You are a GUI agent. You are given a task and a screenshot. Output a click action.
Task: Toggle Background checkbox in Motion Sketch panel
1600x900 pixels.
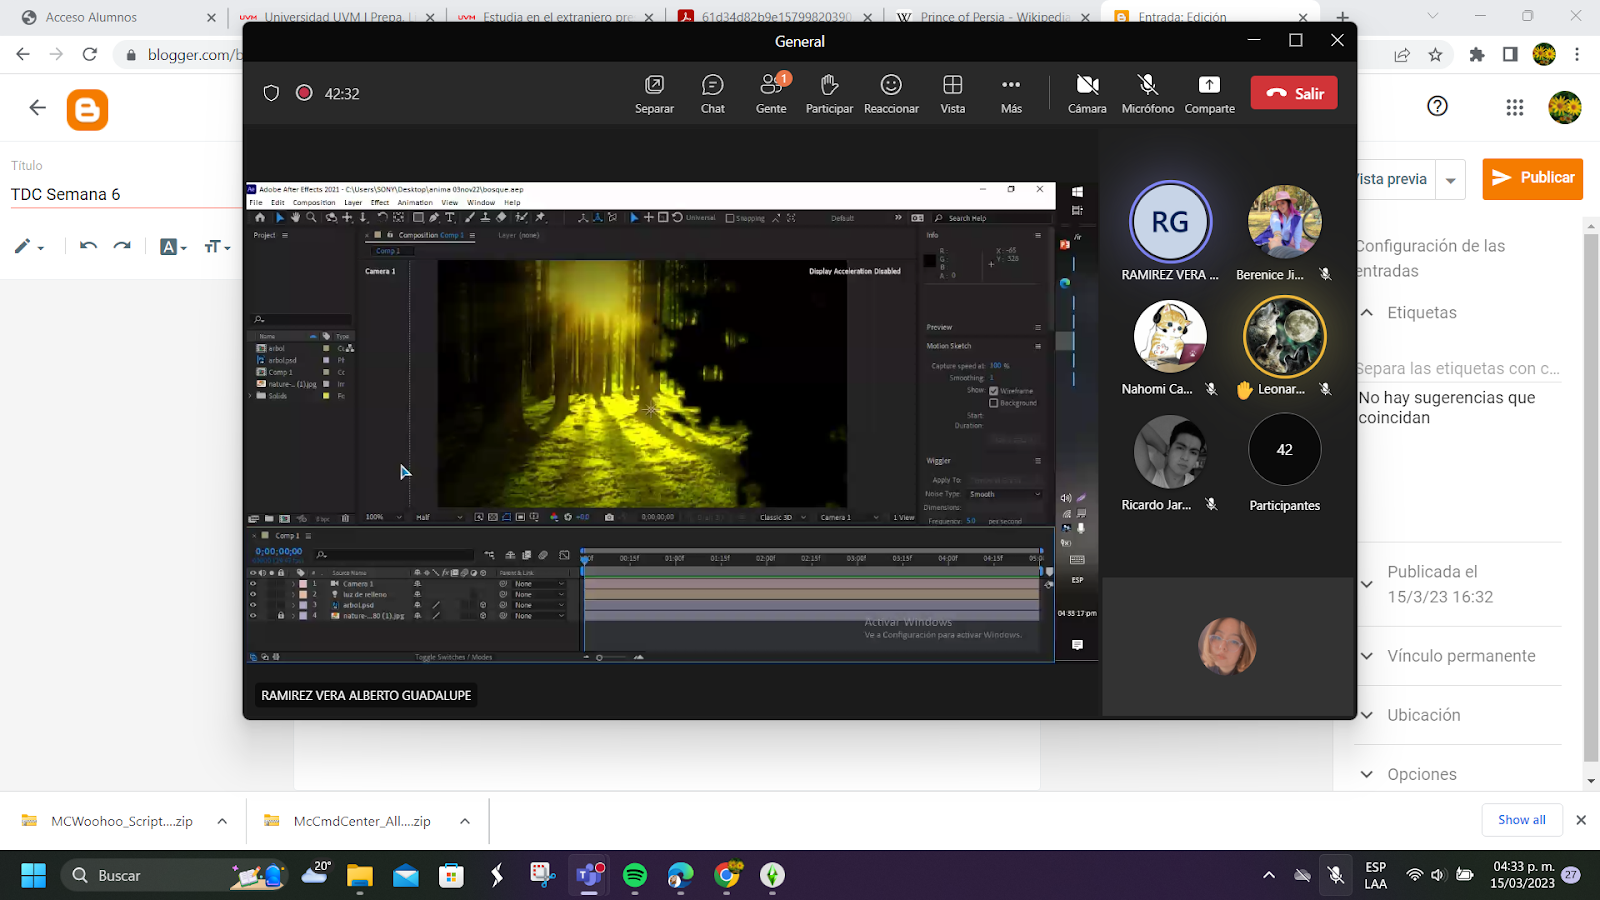coord(993,403)
